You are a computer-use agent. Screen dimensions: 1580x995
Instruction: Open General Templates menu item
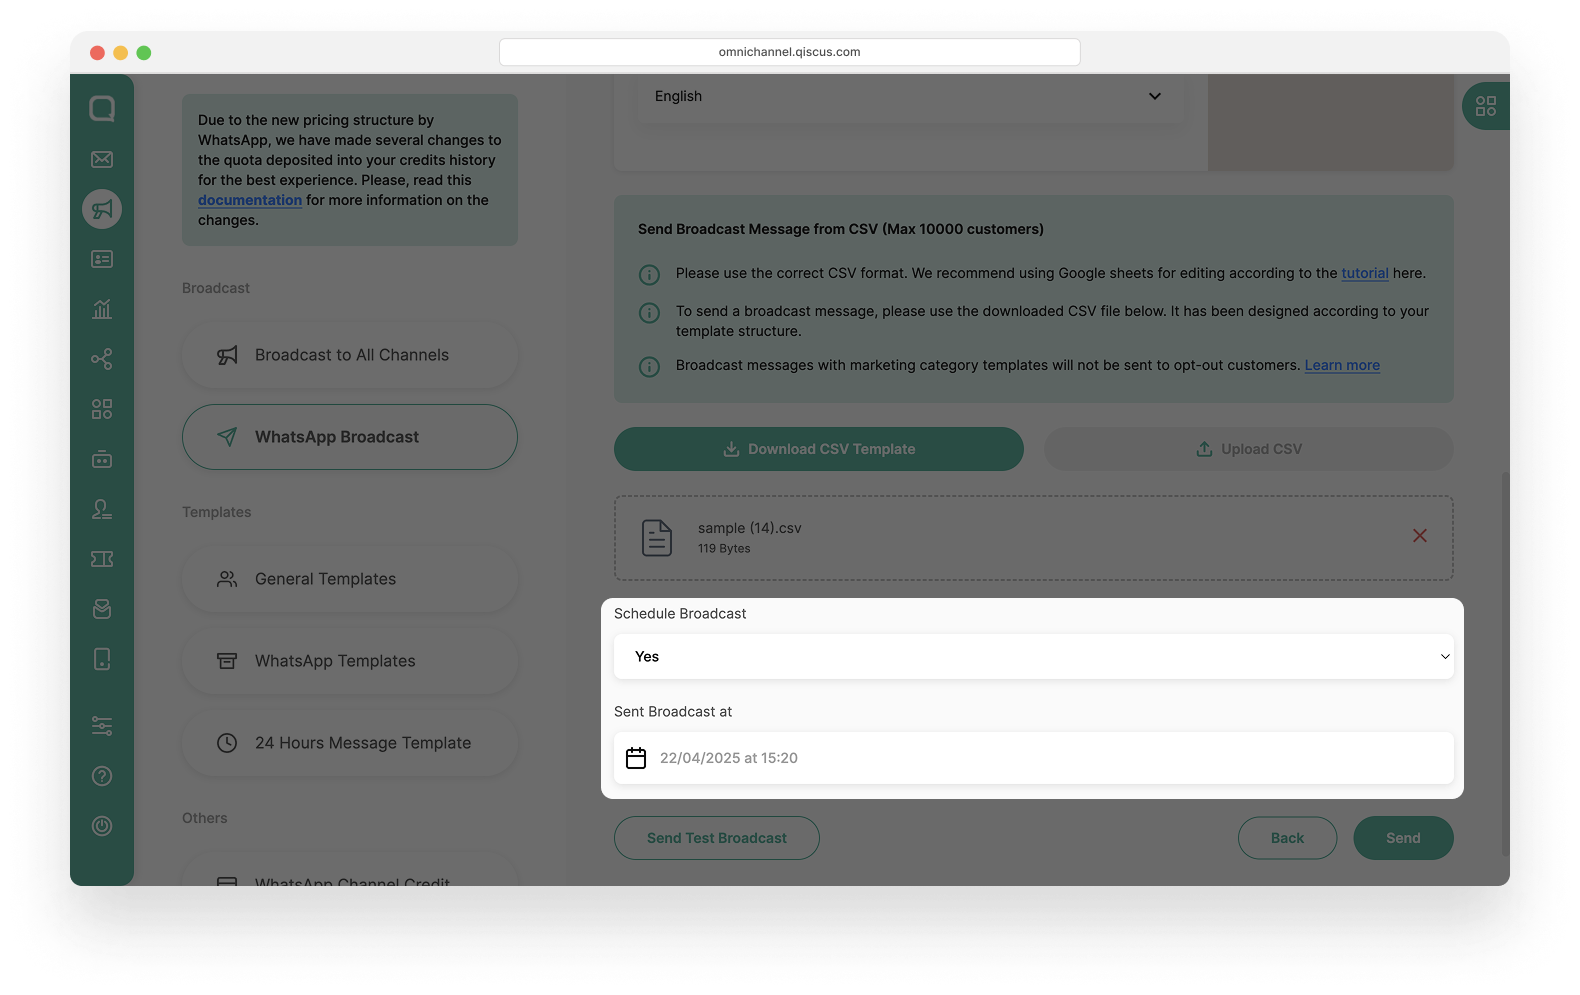point(350,579)
